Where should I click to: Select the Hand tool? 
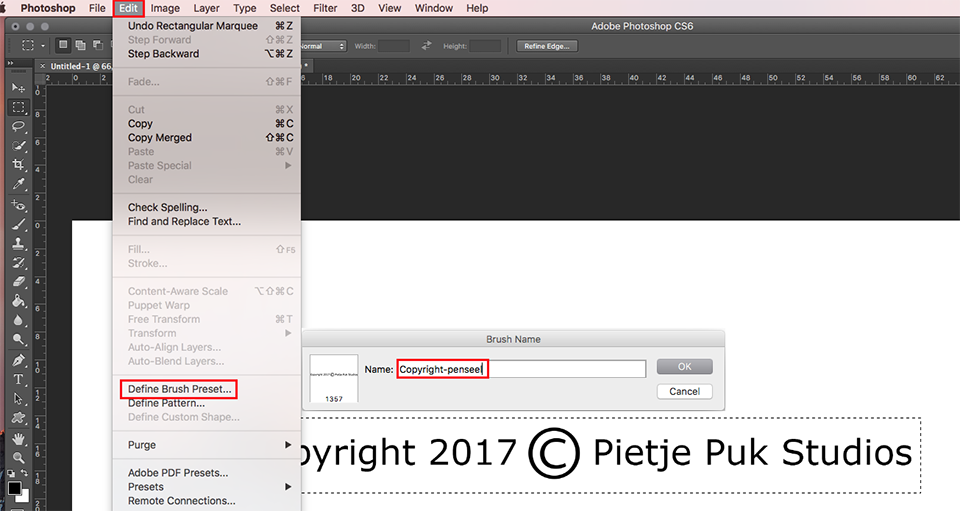click(x=18, y=438)
